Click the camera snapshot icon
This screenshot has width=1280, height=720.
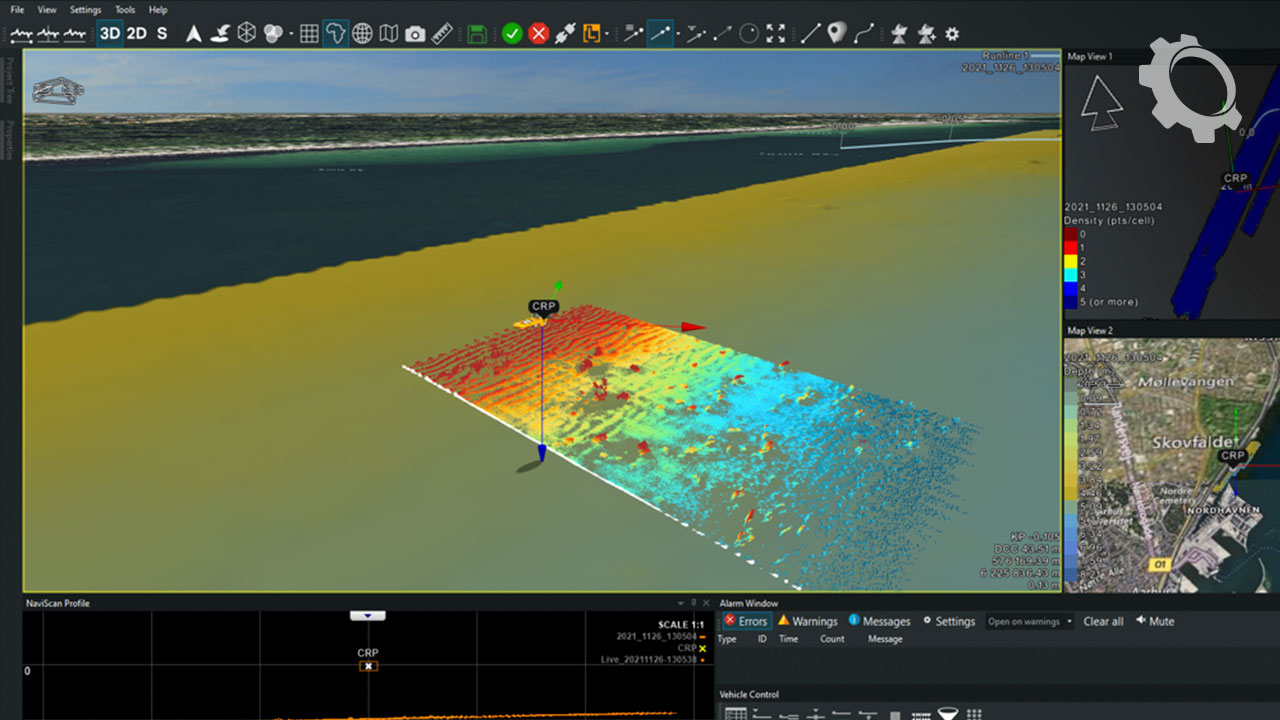click(415, 34)
